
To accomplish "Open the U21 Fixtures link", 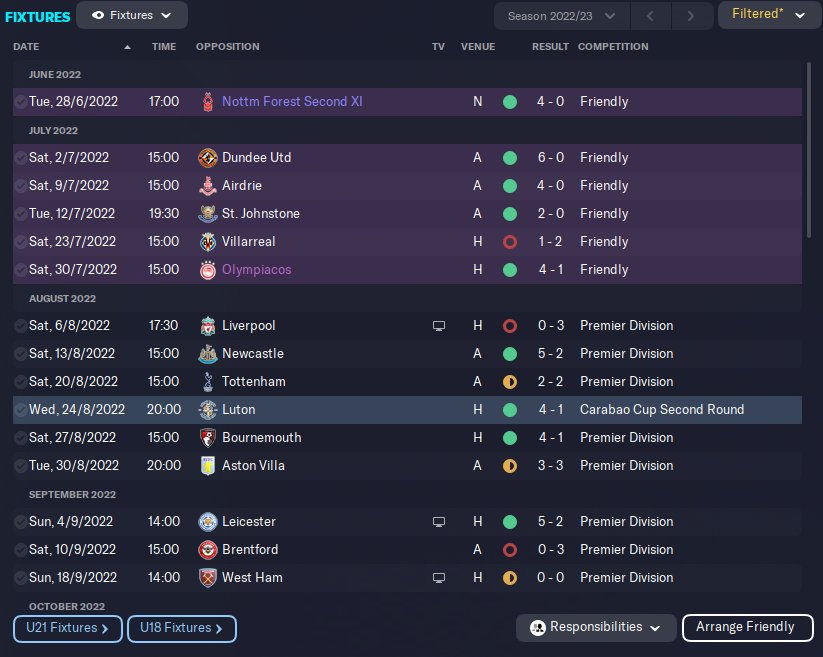I will 68,628.
